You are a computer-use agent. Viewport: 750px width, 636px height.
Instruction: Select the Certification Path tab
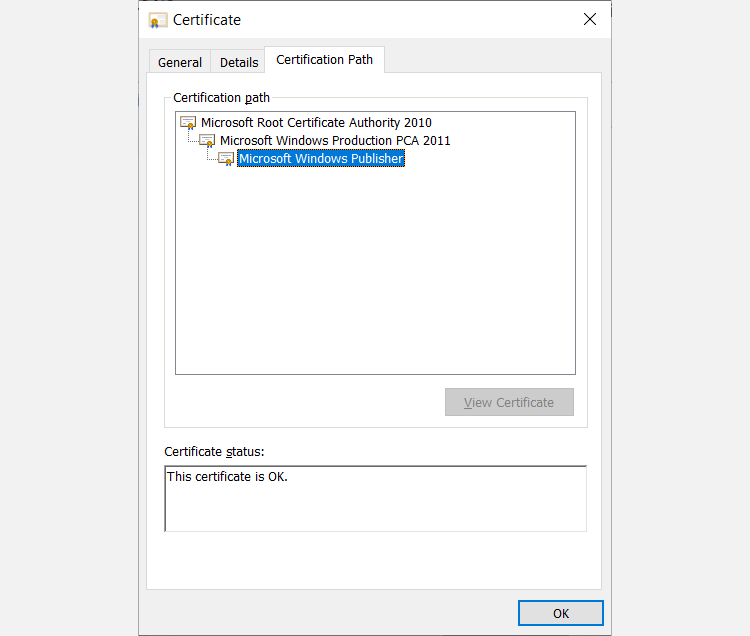point(324,60)
